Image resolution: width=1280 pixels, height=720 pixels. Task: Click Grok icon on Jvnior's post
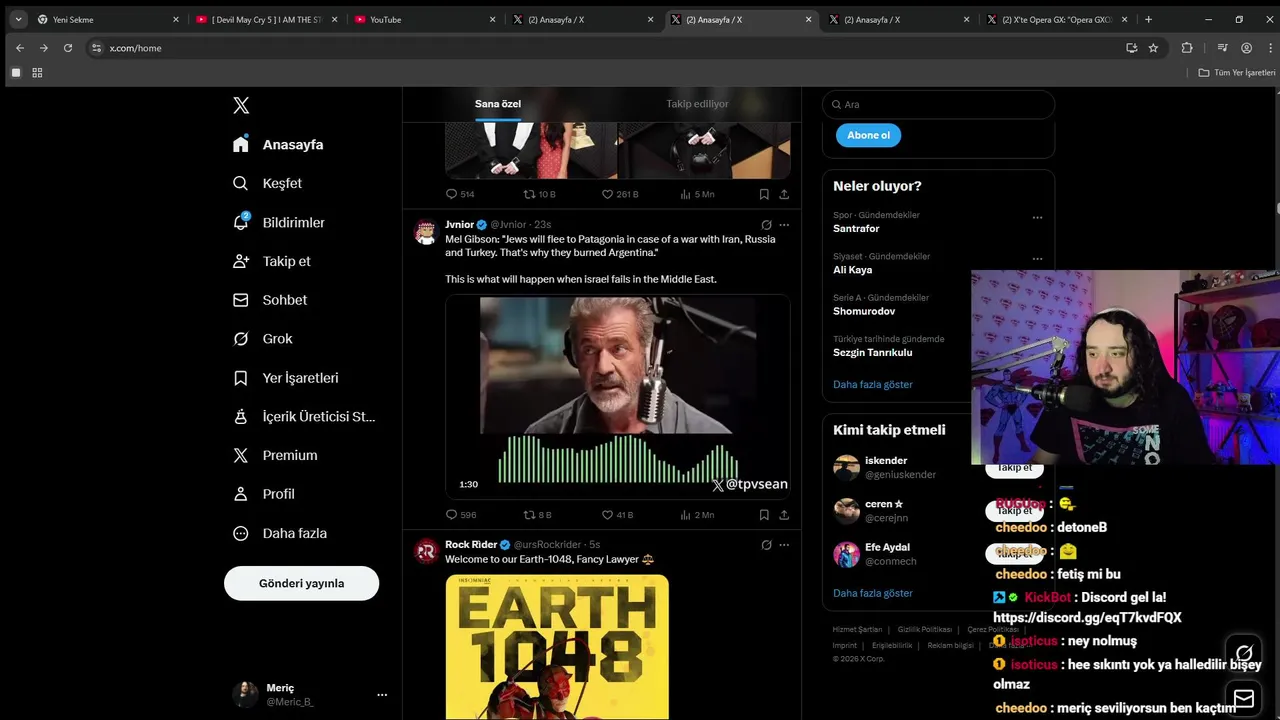pyautogui.click(x=766, y=225)
